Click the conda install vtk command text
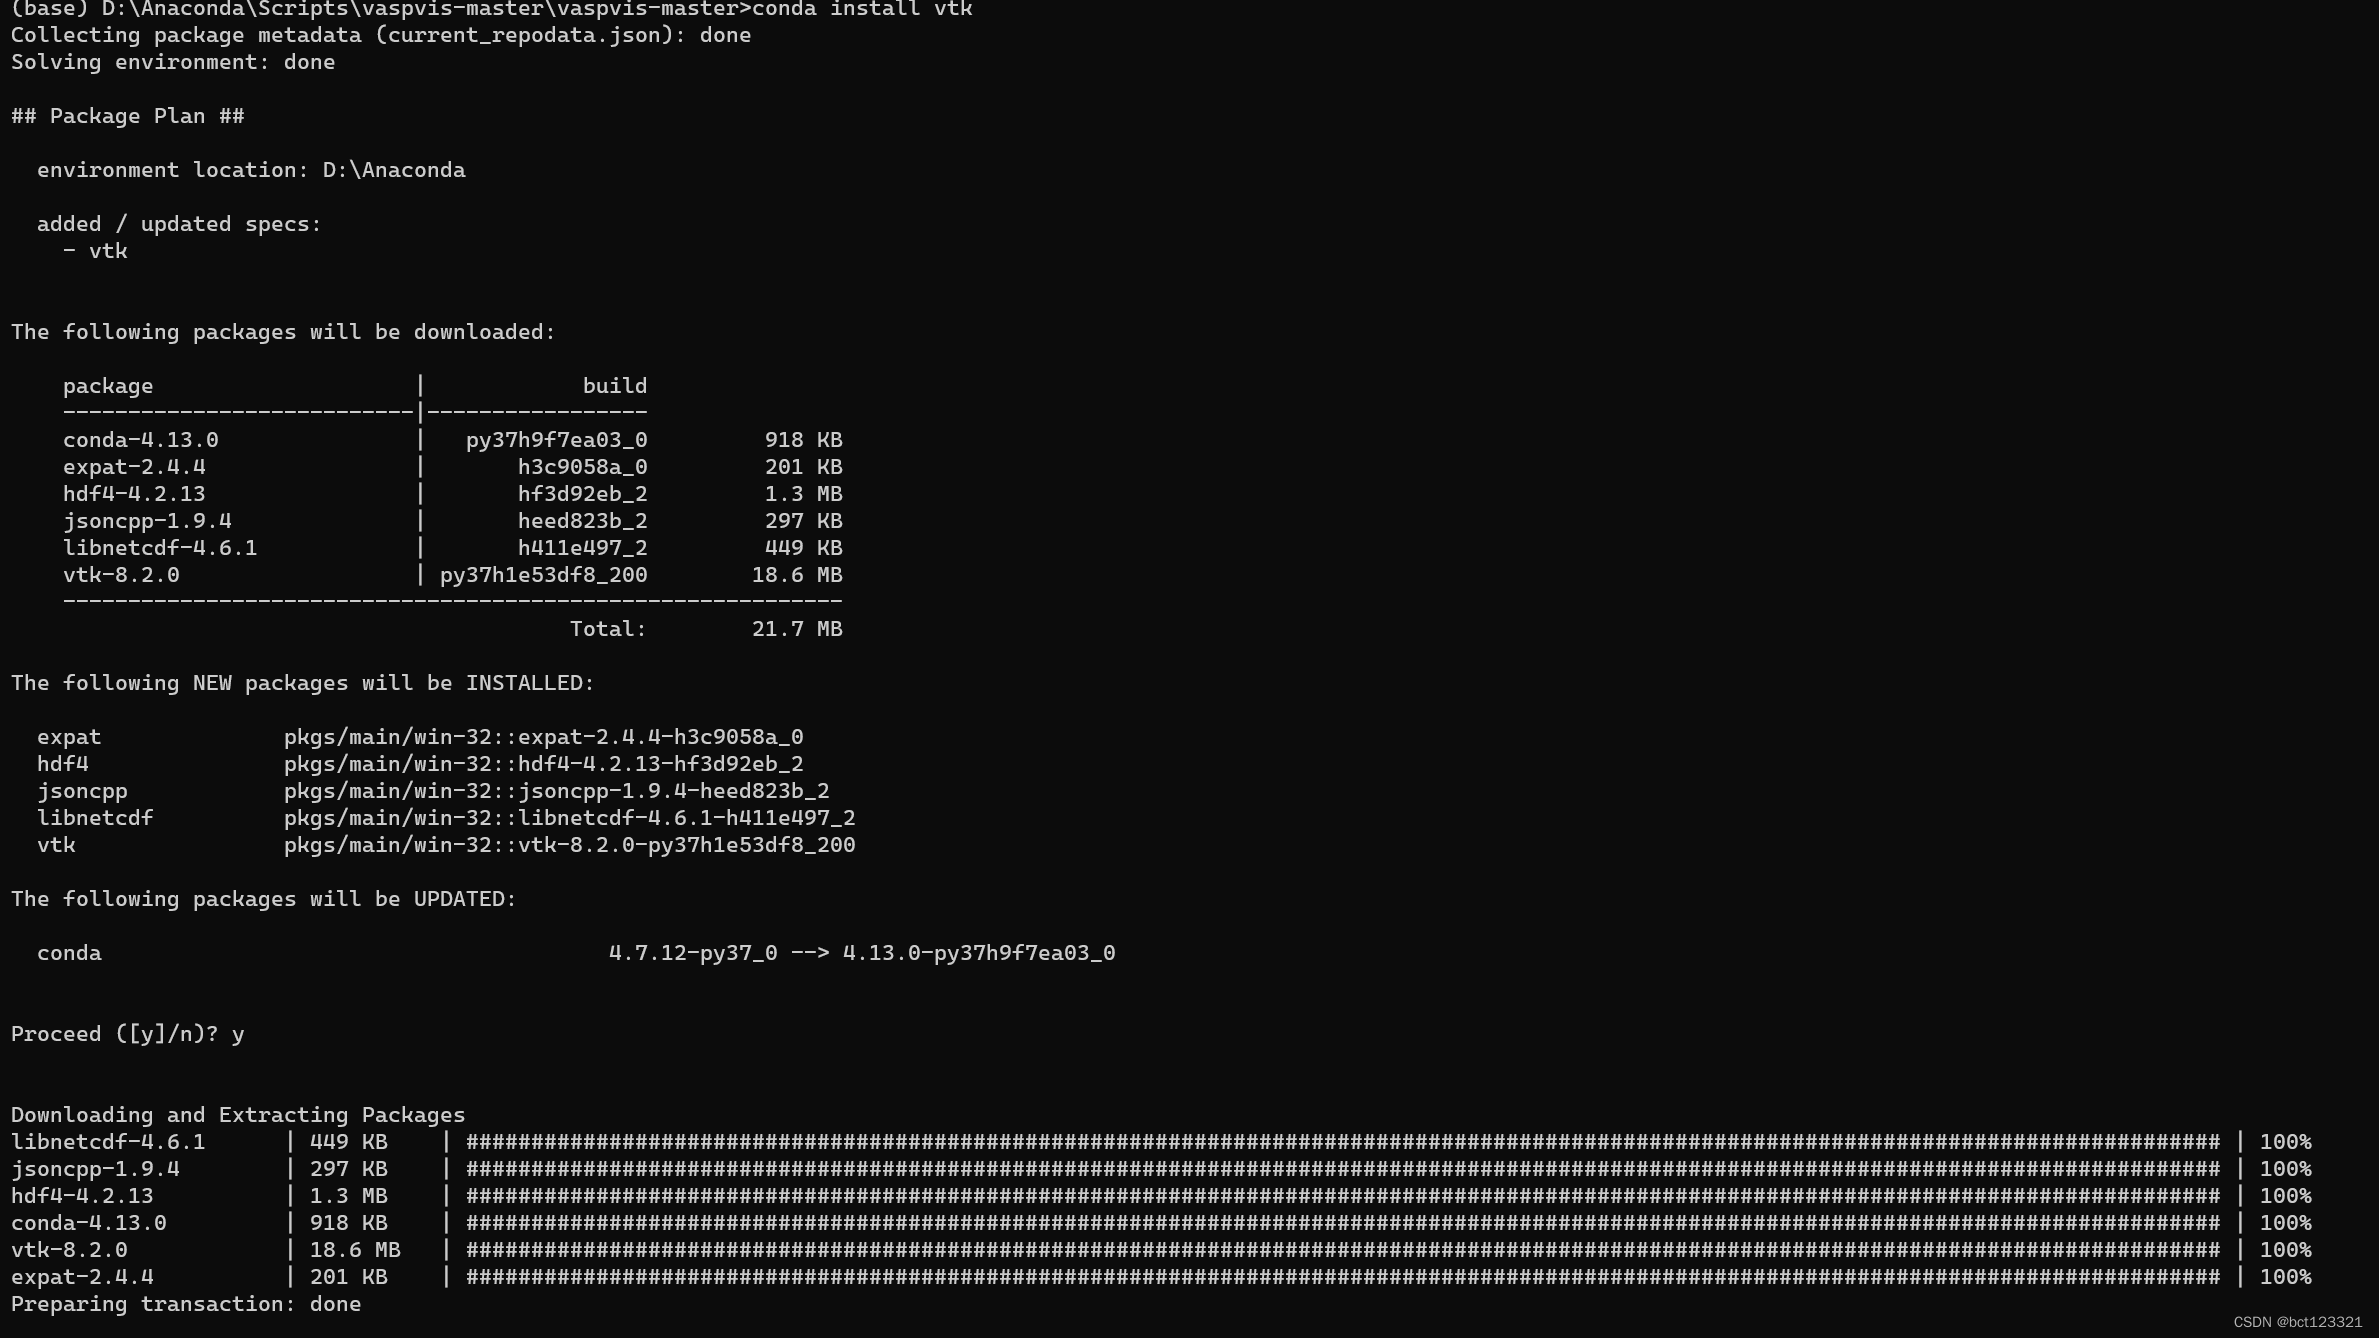 862,10
